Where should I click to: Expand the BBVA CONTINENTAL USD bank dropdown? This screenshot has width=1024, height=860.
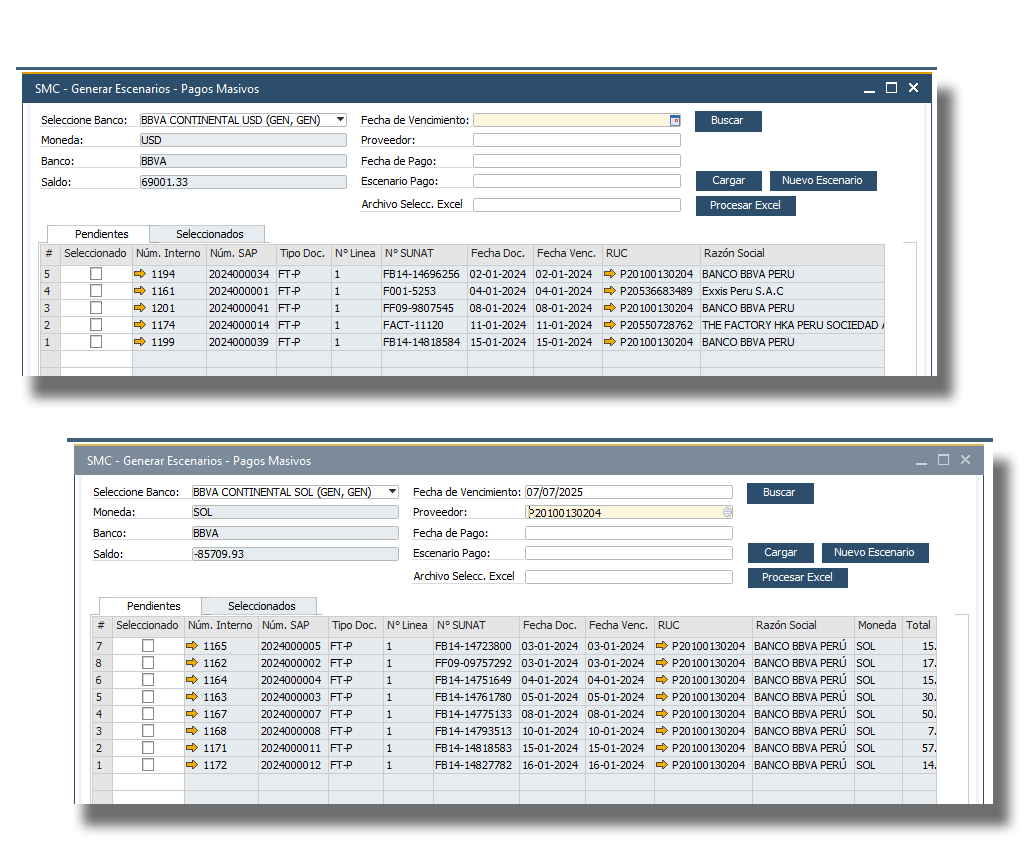point(340,120)
